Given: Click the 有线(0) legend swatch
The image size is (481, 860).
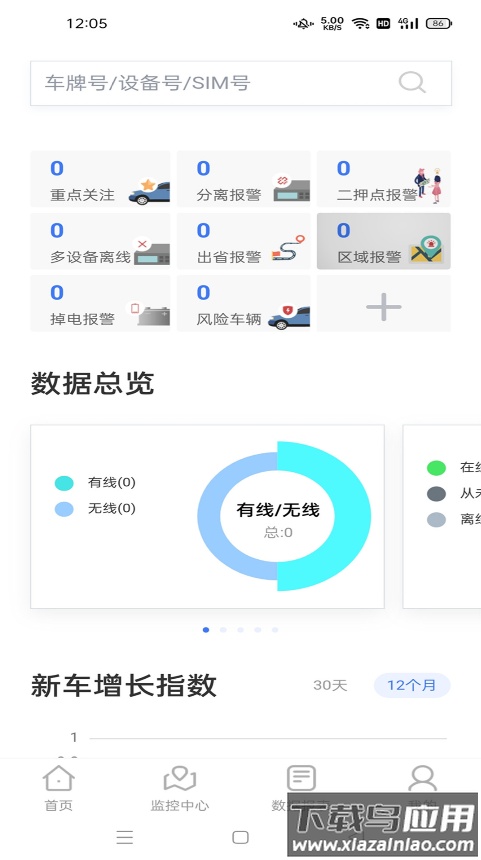Looking at the screenshot, I should (64, 483).
